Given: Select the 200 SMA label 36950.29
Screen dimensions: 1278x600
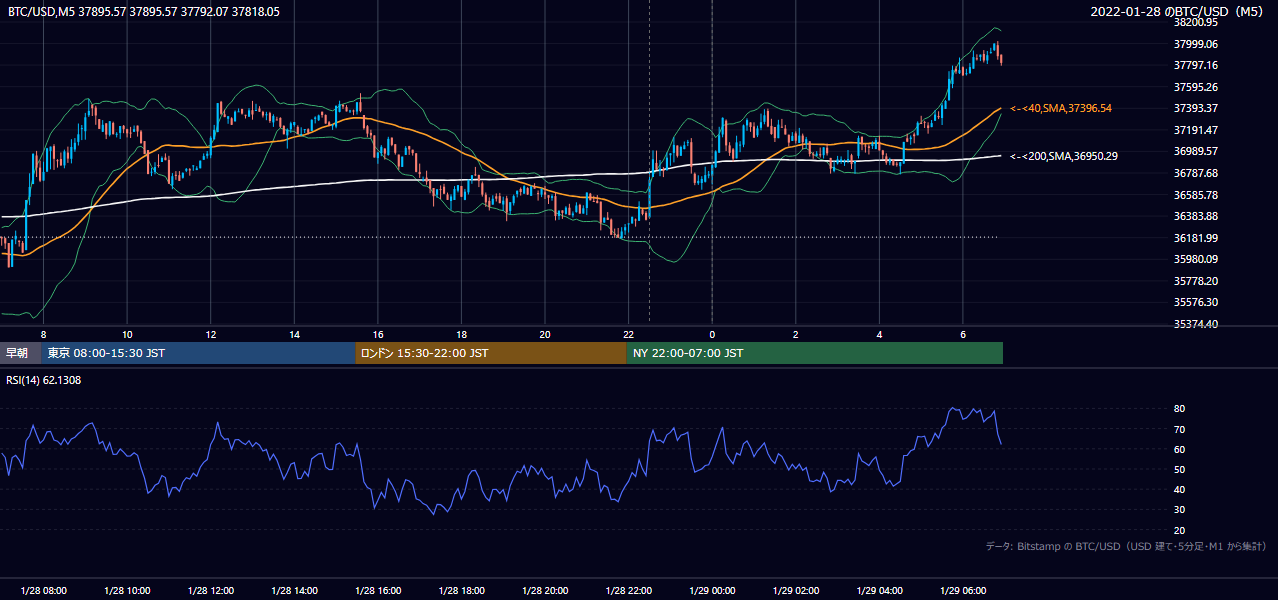Looking at the screenshot, I should coord(1064,156).
